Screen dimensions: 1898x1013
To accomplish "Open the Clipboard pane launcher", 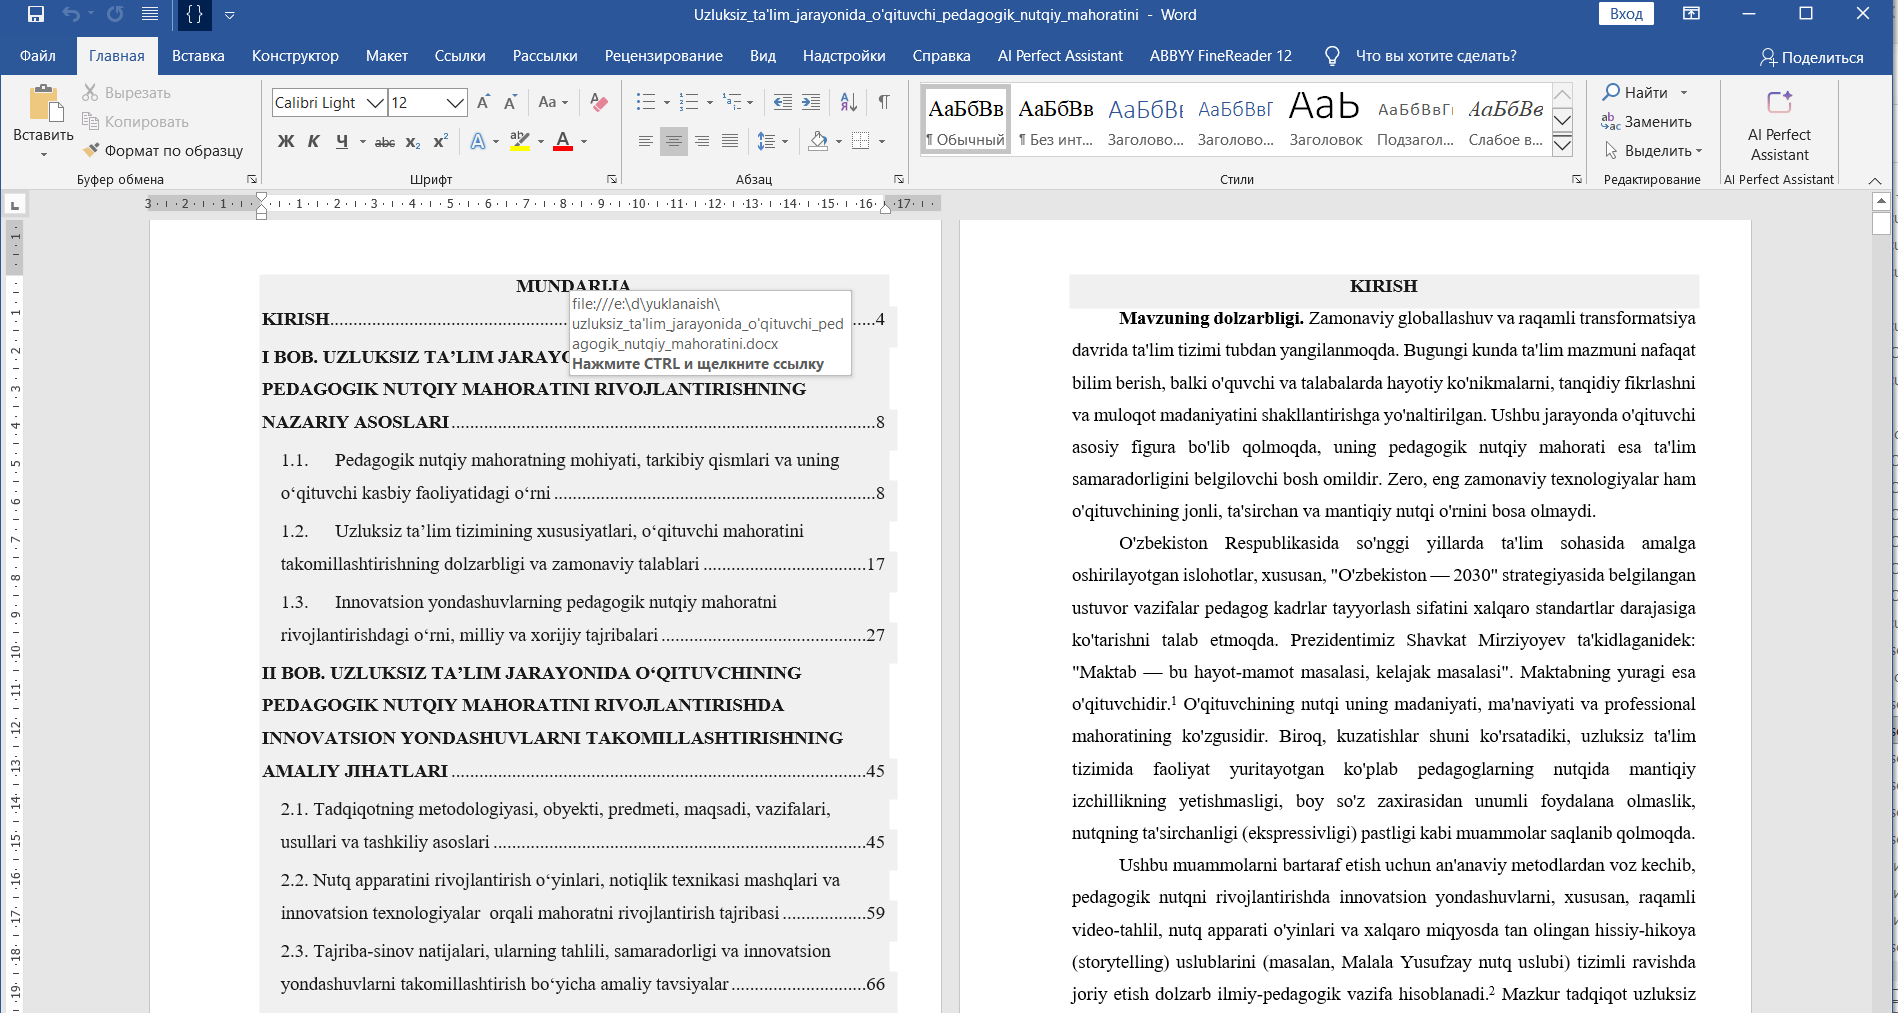I will tap(251, 179).
